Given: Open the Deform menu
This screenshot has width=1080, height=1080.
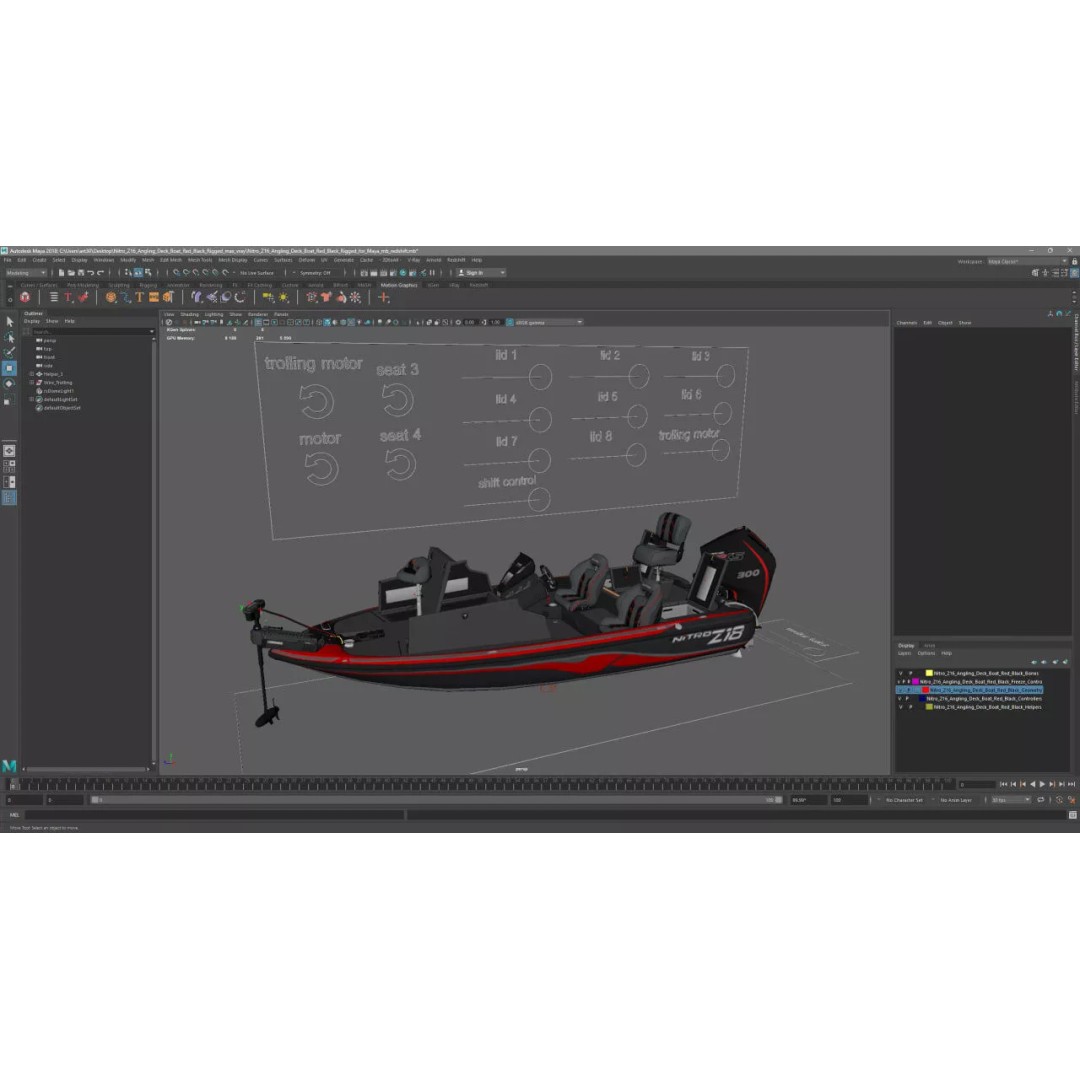Looking at the screenshot, I should point(307,260).
